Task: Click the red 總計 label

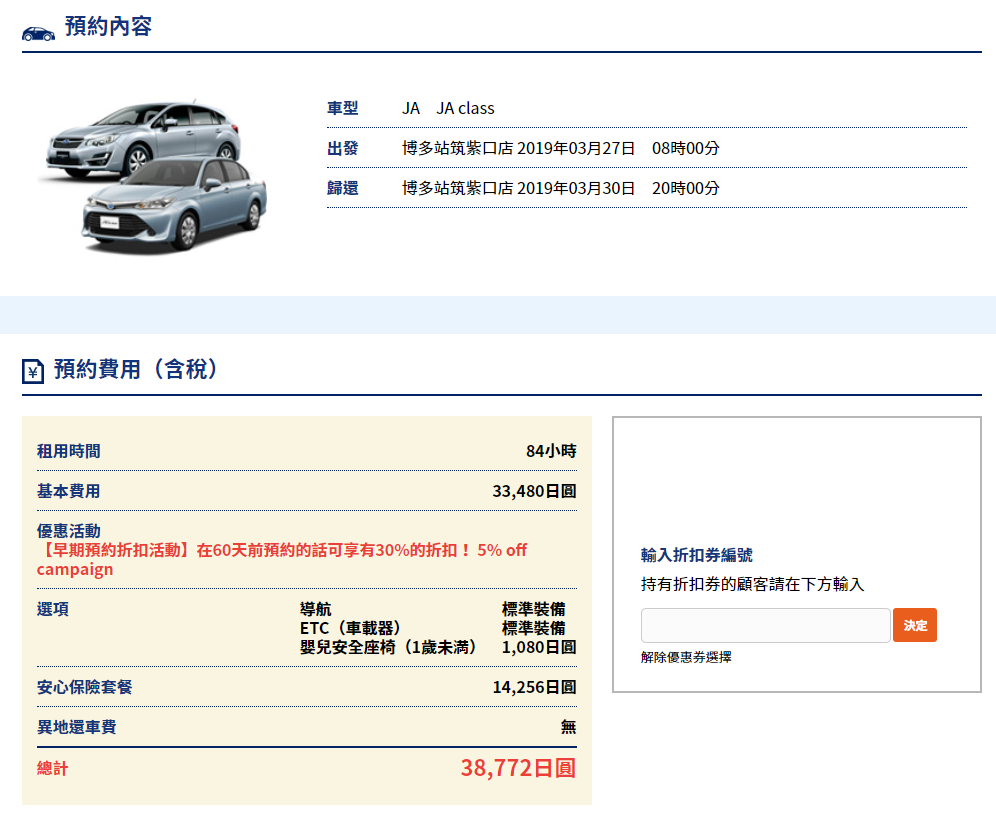Action: click(53, 769)
